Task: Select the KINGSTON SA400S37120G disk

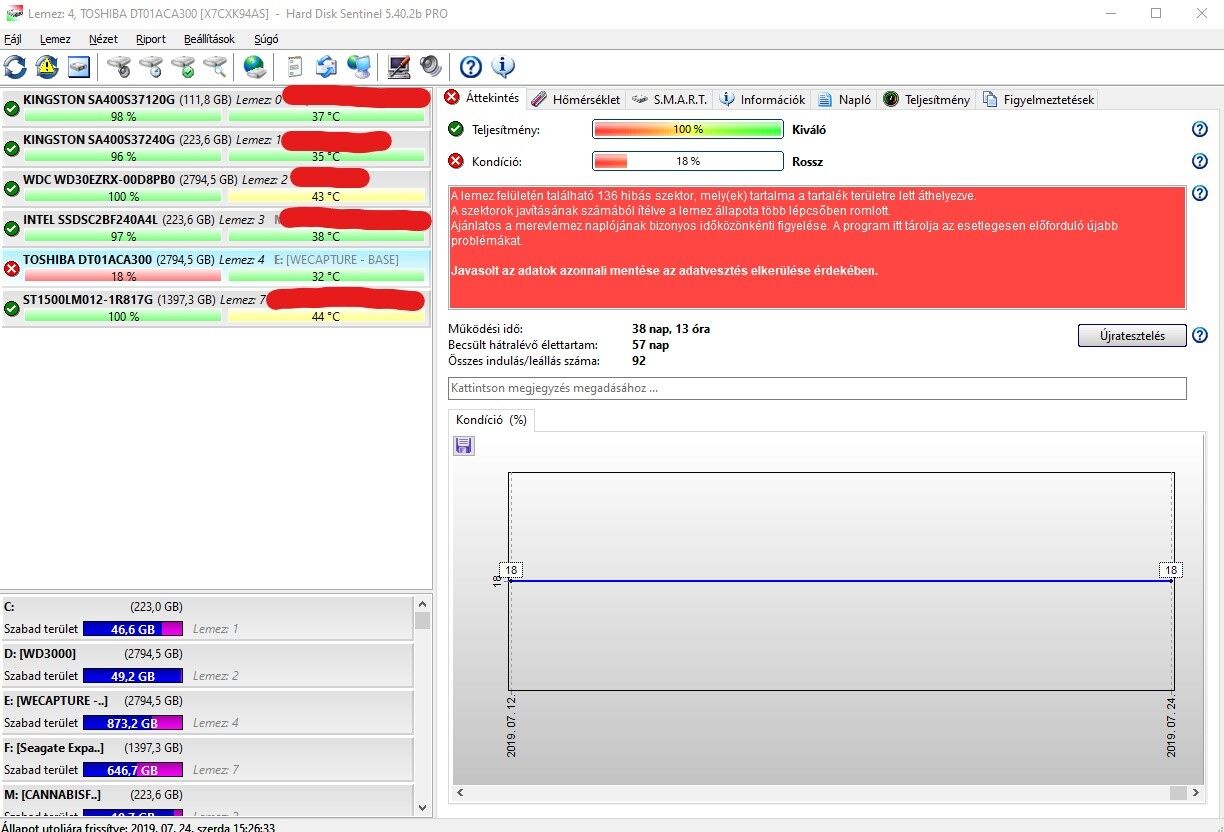Action: point(215,108)
